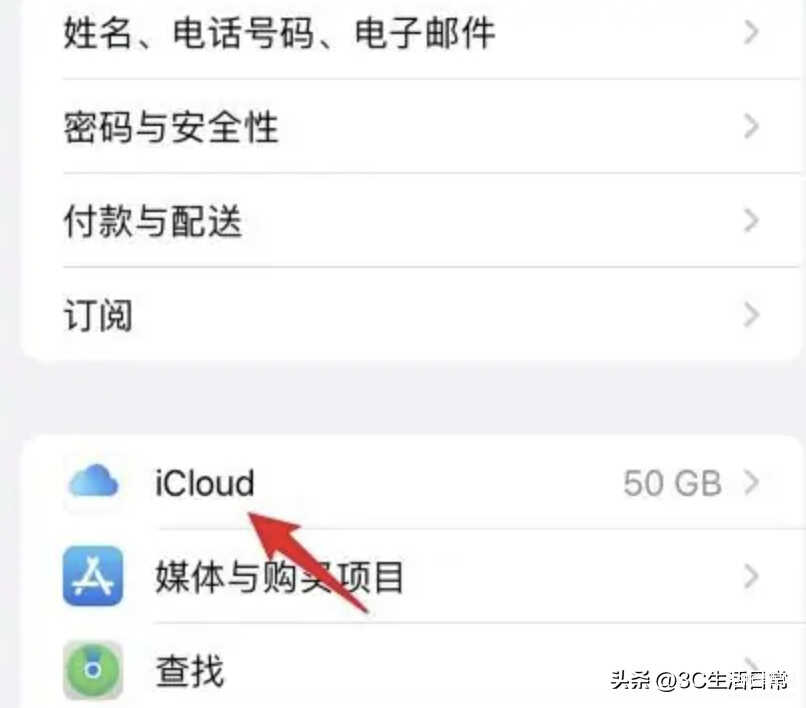Screen dimensions: 806x708
Task: Tap the App Store icon beside 媒体与购买项目
Action: click(93, 576)
